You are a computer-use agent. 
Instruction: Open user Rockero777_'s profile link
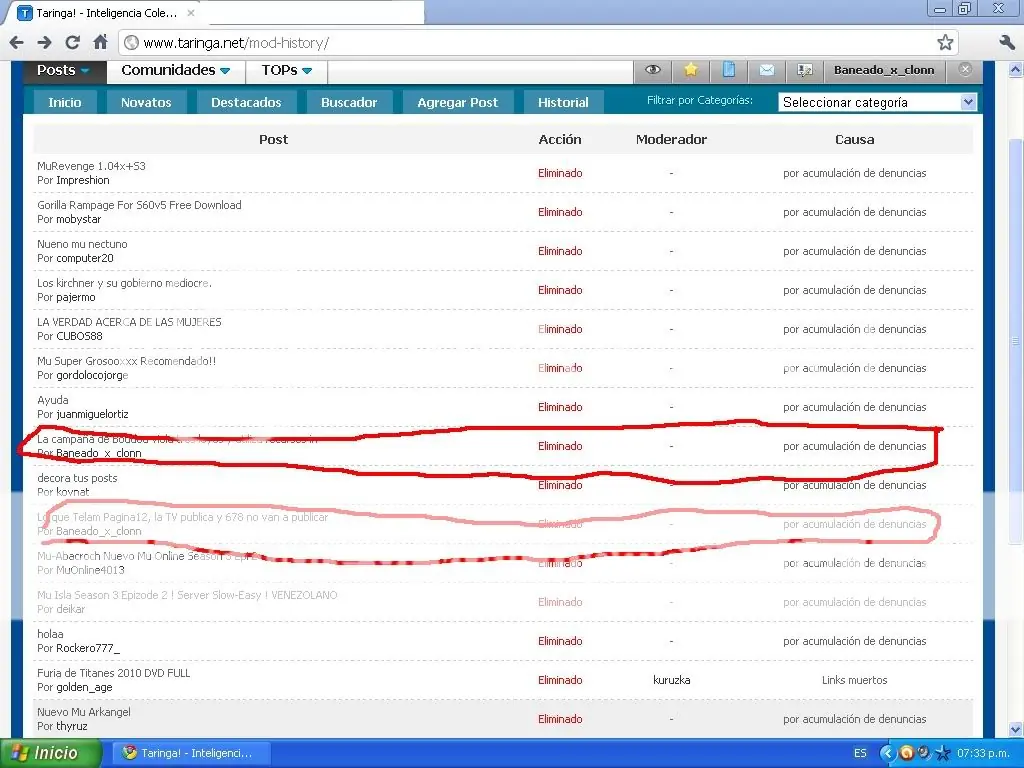(88, 648)
